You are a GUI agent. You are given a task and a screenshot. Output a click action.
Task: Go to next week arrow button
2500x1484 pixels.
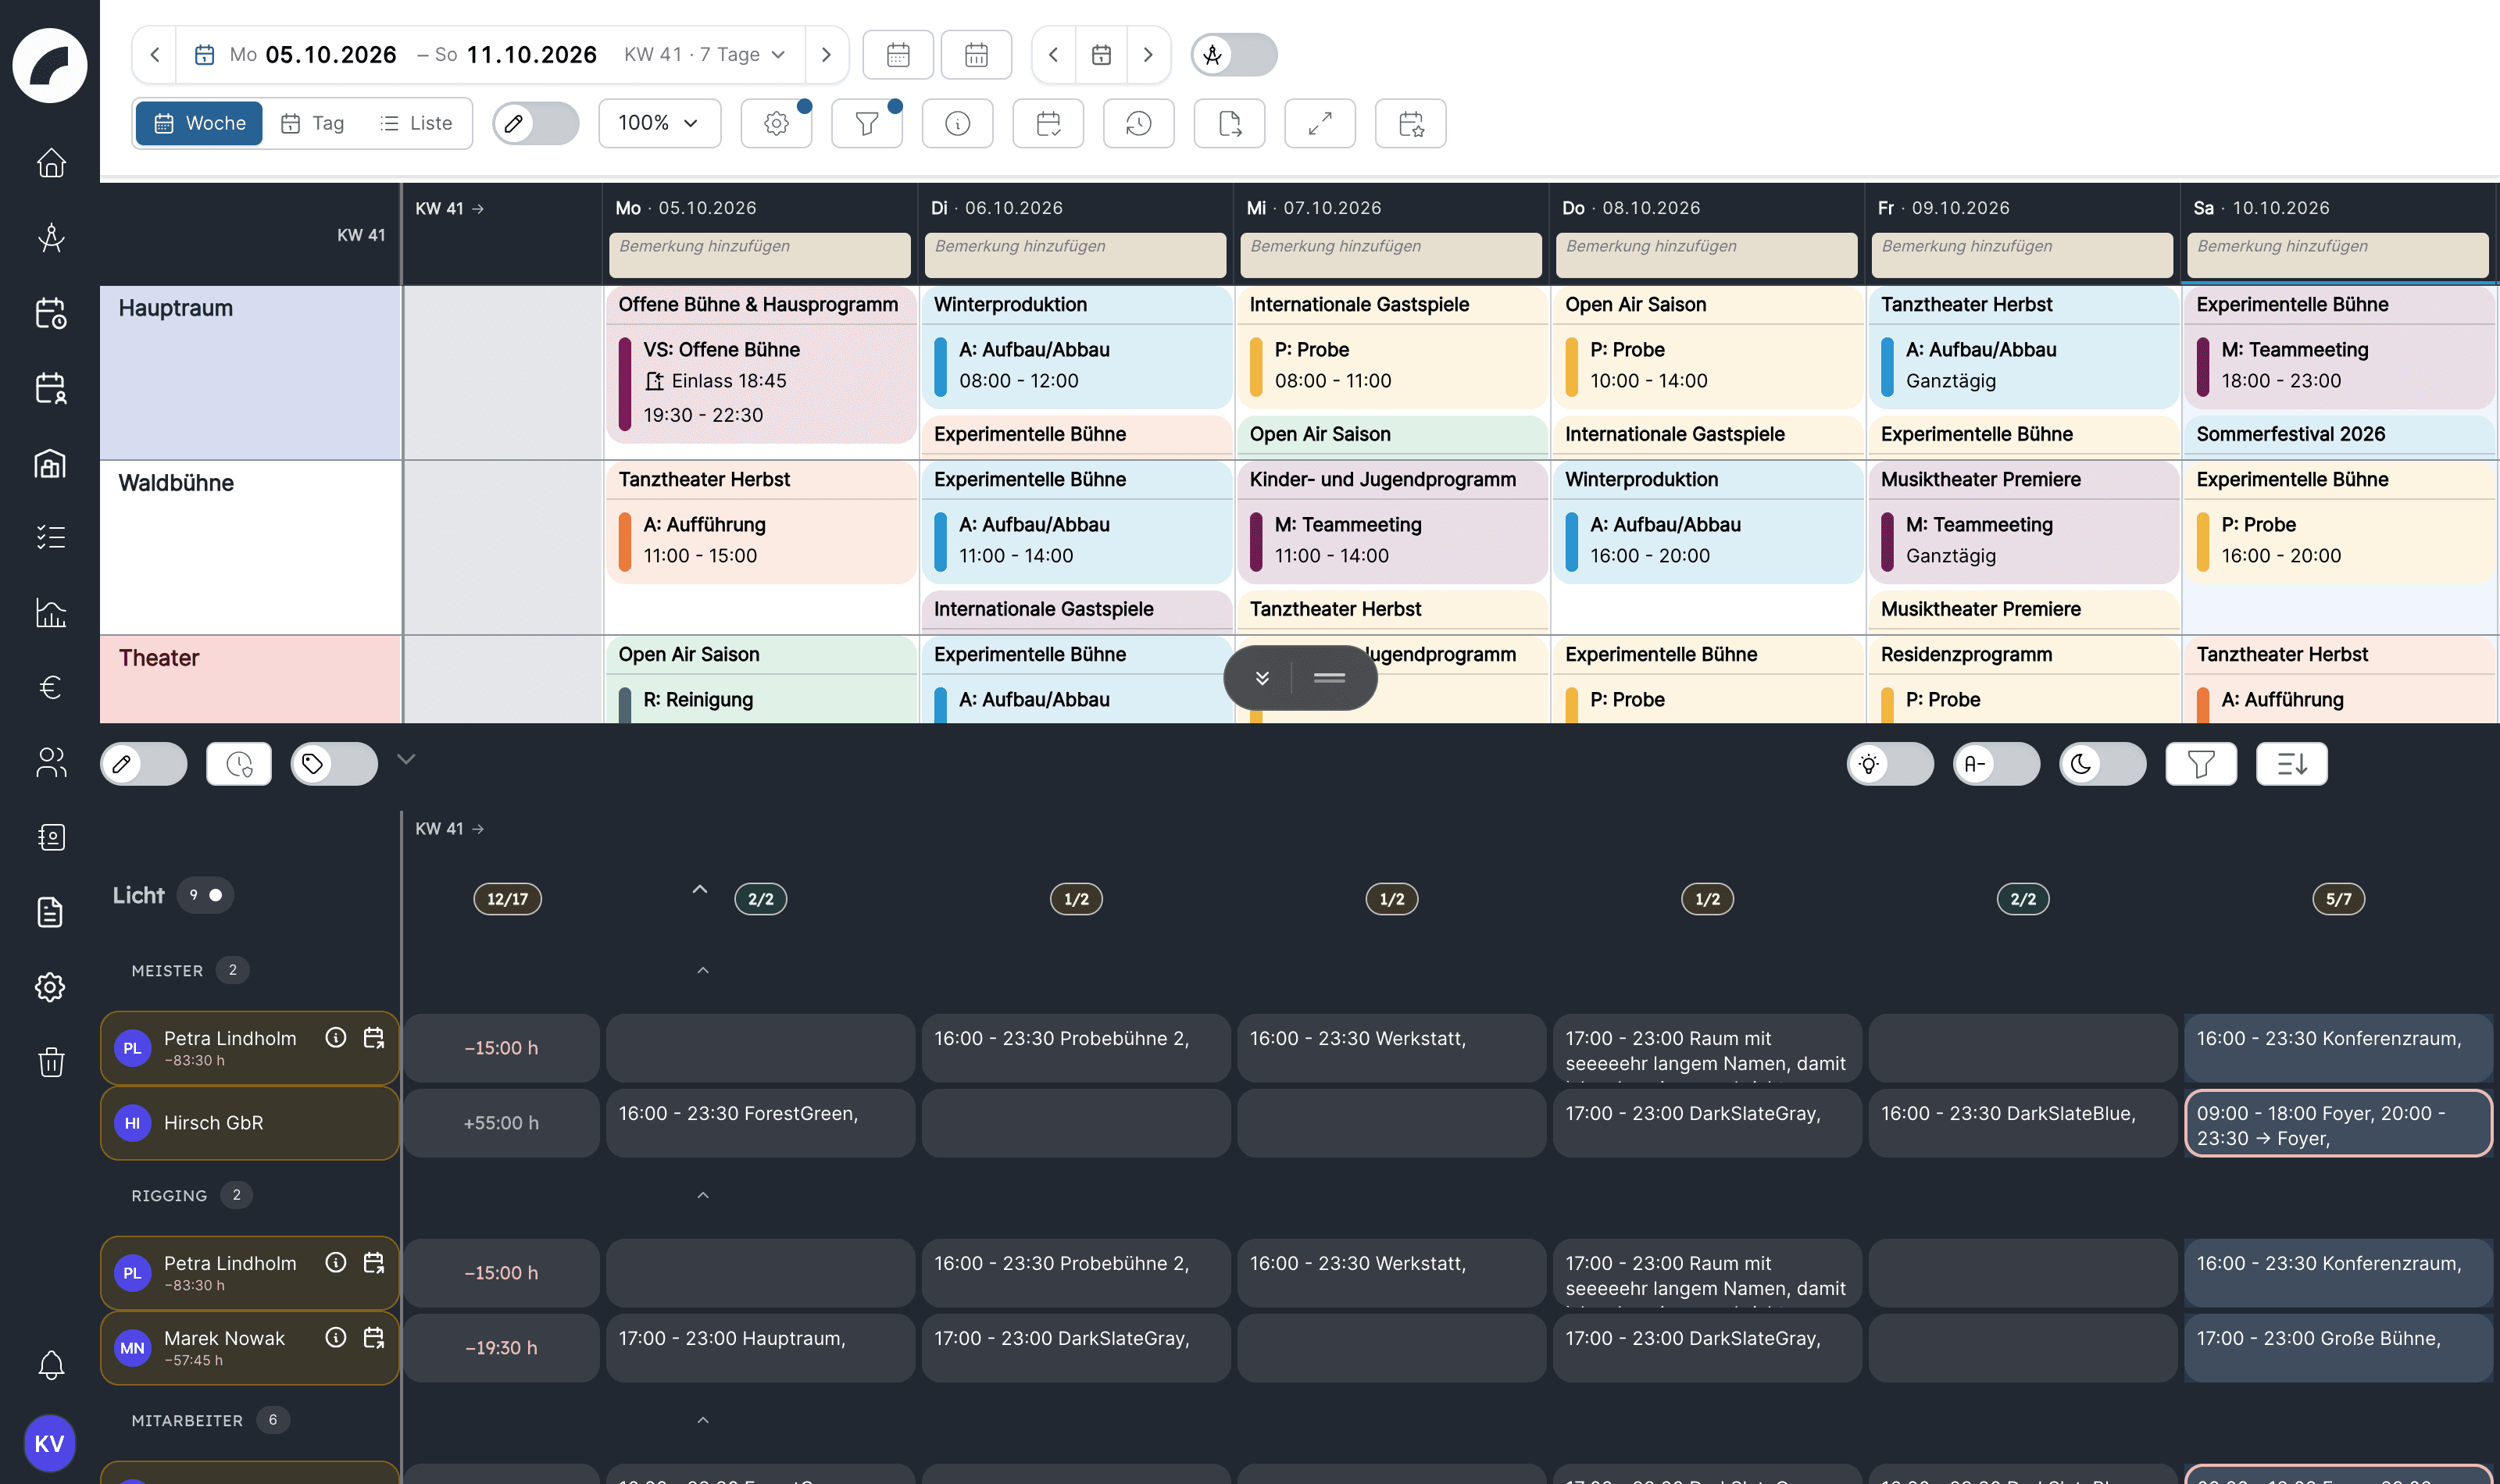pyautogui.click(x=826, y=54)
